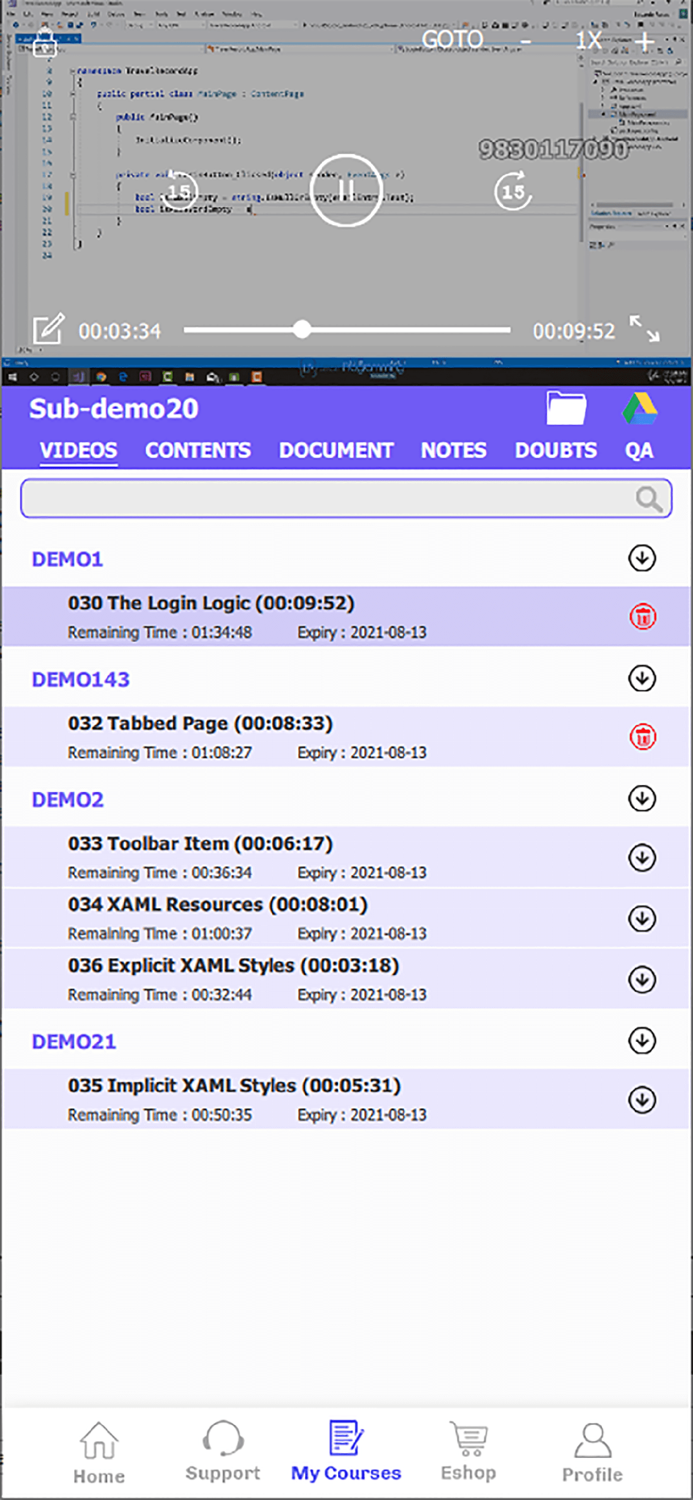
Task: Download 034 XAML Resources video
Action: [642, 918]
